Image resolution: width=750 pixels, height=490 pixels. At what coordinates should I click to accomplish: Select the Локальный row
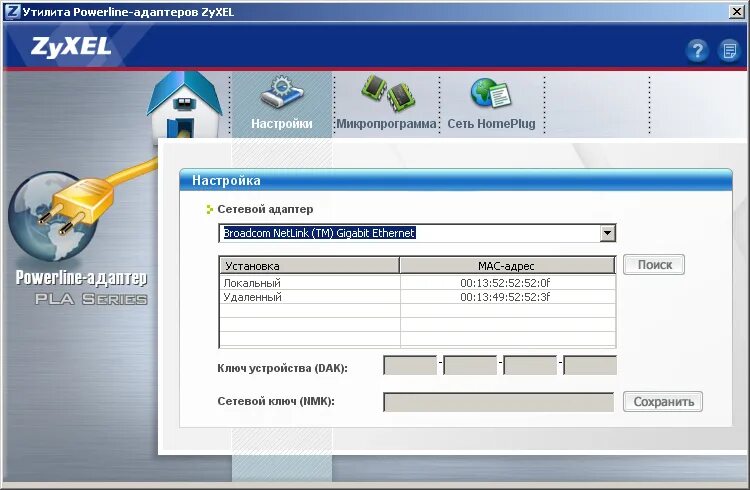point(417,282)
